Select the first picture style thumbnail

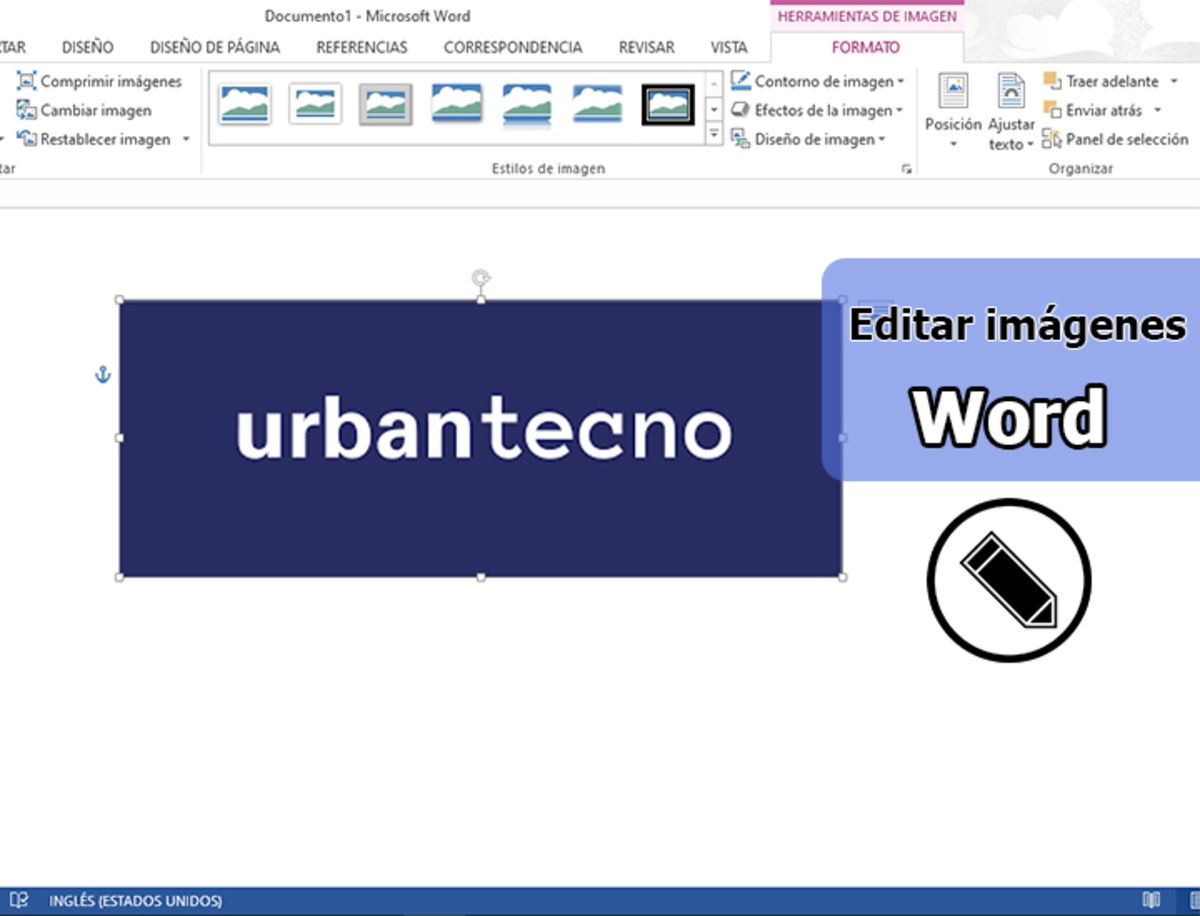[243, 103]
